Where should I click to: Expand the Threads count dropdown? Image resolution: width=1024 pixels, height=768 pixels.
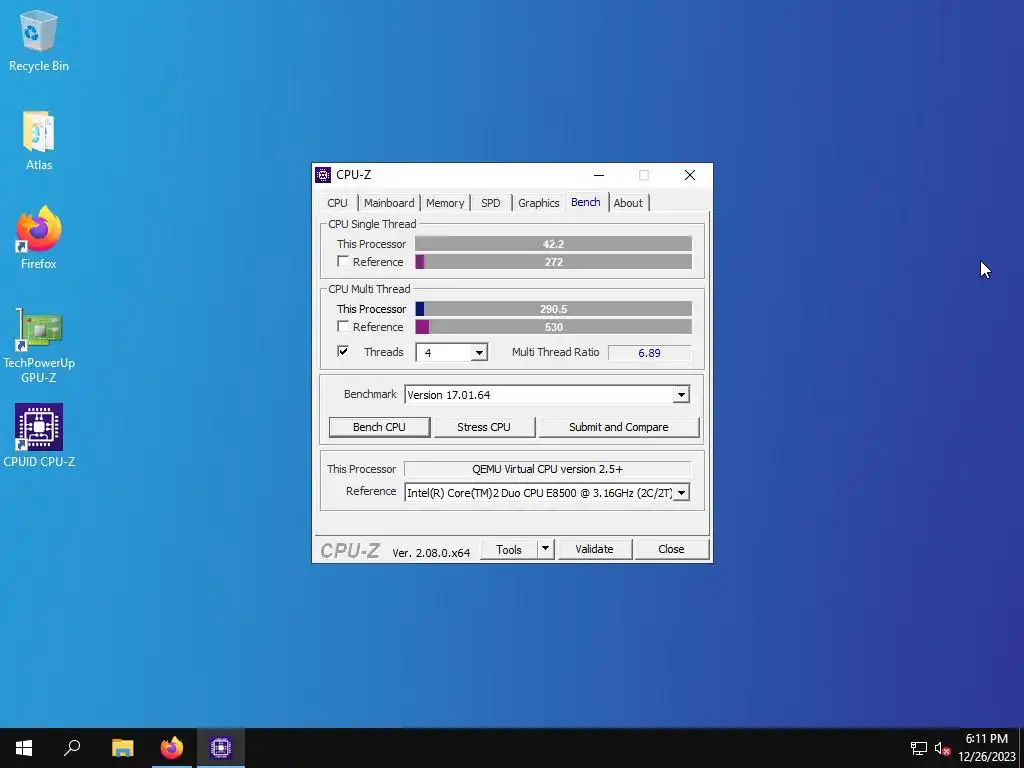[x=479, y=353]
